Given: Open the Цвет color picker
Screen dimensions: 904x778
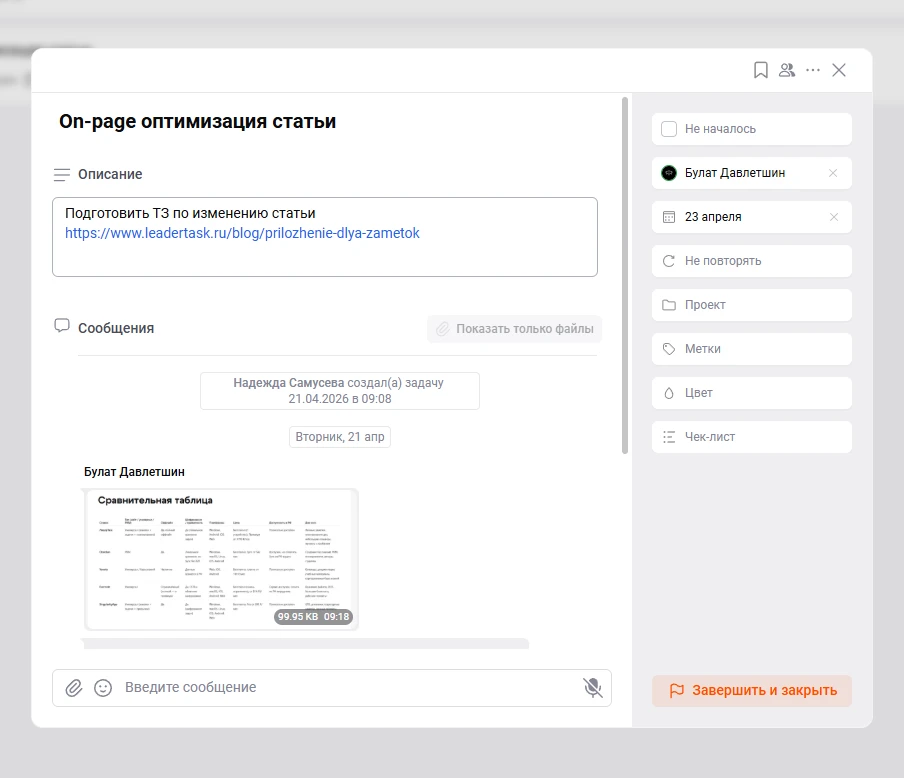Looking at the screenshot, I should [x=751, y=393].
